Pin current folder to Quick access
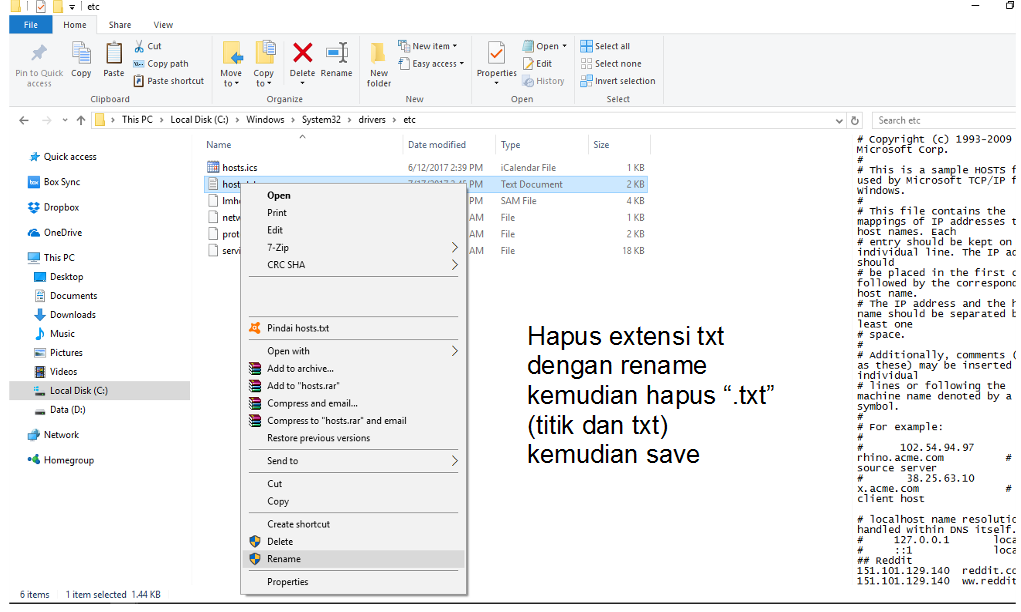 [38, 62]
